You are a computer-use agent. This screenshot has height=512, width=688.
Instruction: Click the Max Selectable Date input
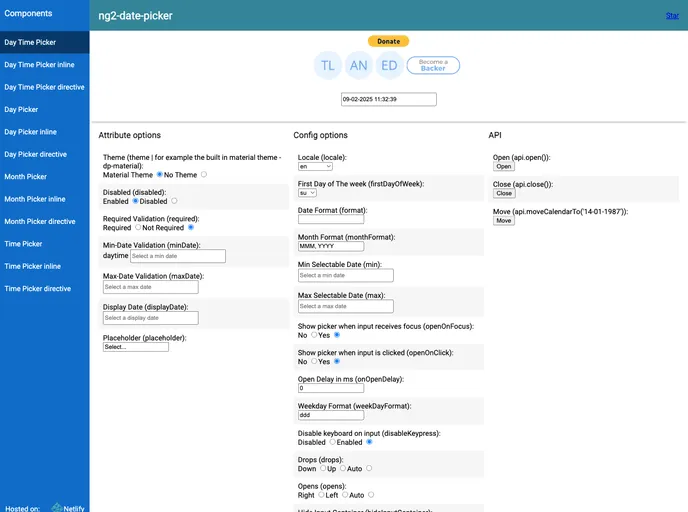tap(346, 306)
